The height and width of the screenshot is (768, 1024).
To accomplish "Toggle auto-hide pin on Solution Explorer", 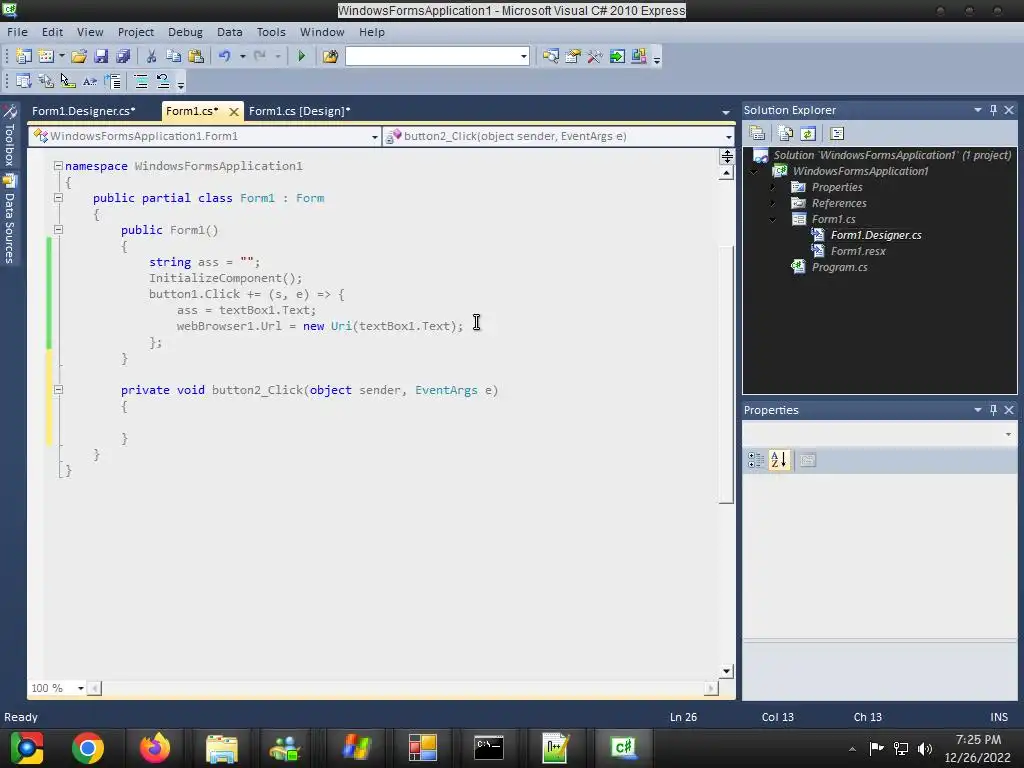I will click(x=993, y=110).
